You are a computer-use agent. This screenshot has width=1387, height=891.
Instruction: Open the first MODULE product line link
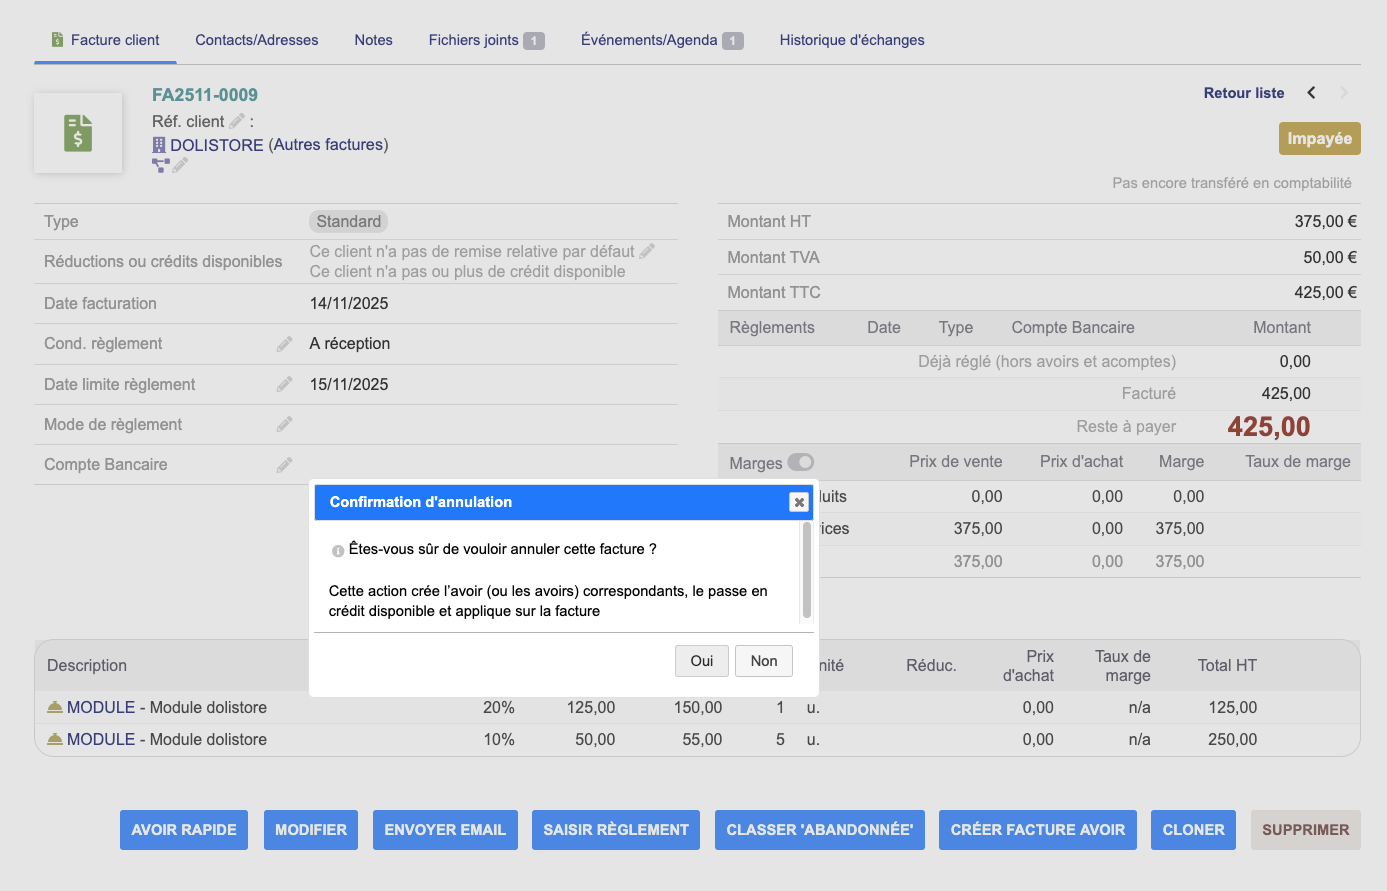pyautogui.click(x=100, y=707)
